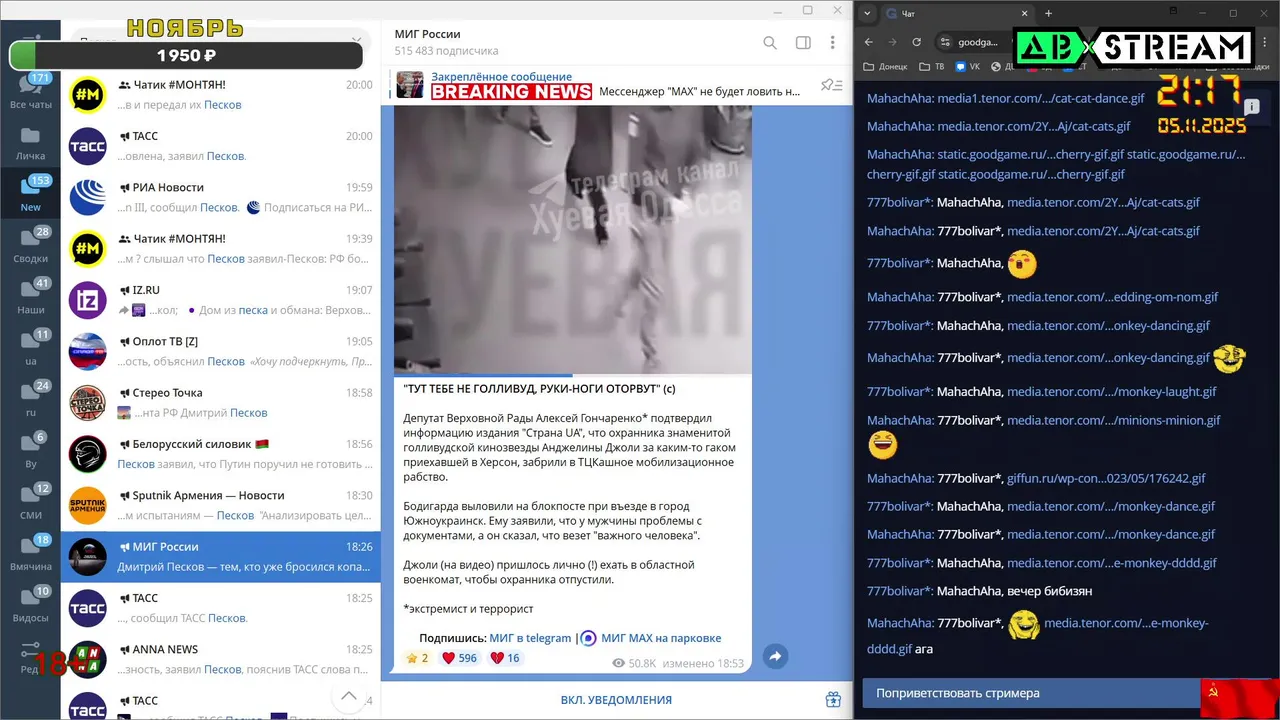This screenshot has width=1280, height=720.
Task: Open the Белорусский силовик channel
Action: pos(221,454)
